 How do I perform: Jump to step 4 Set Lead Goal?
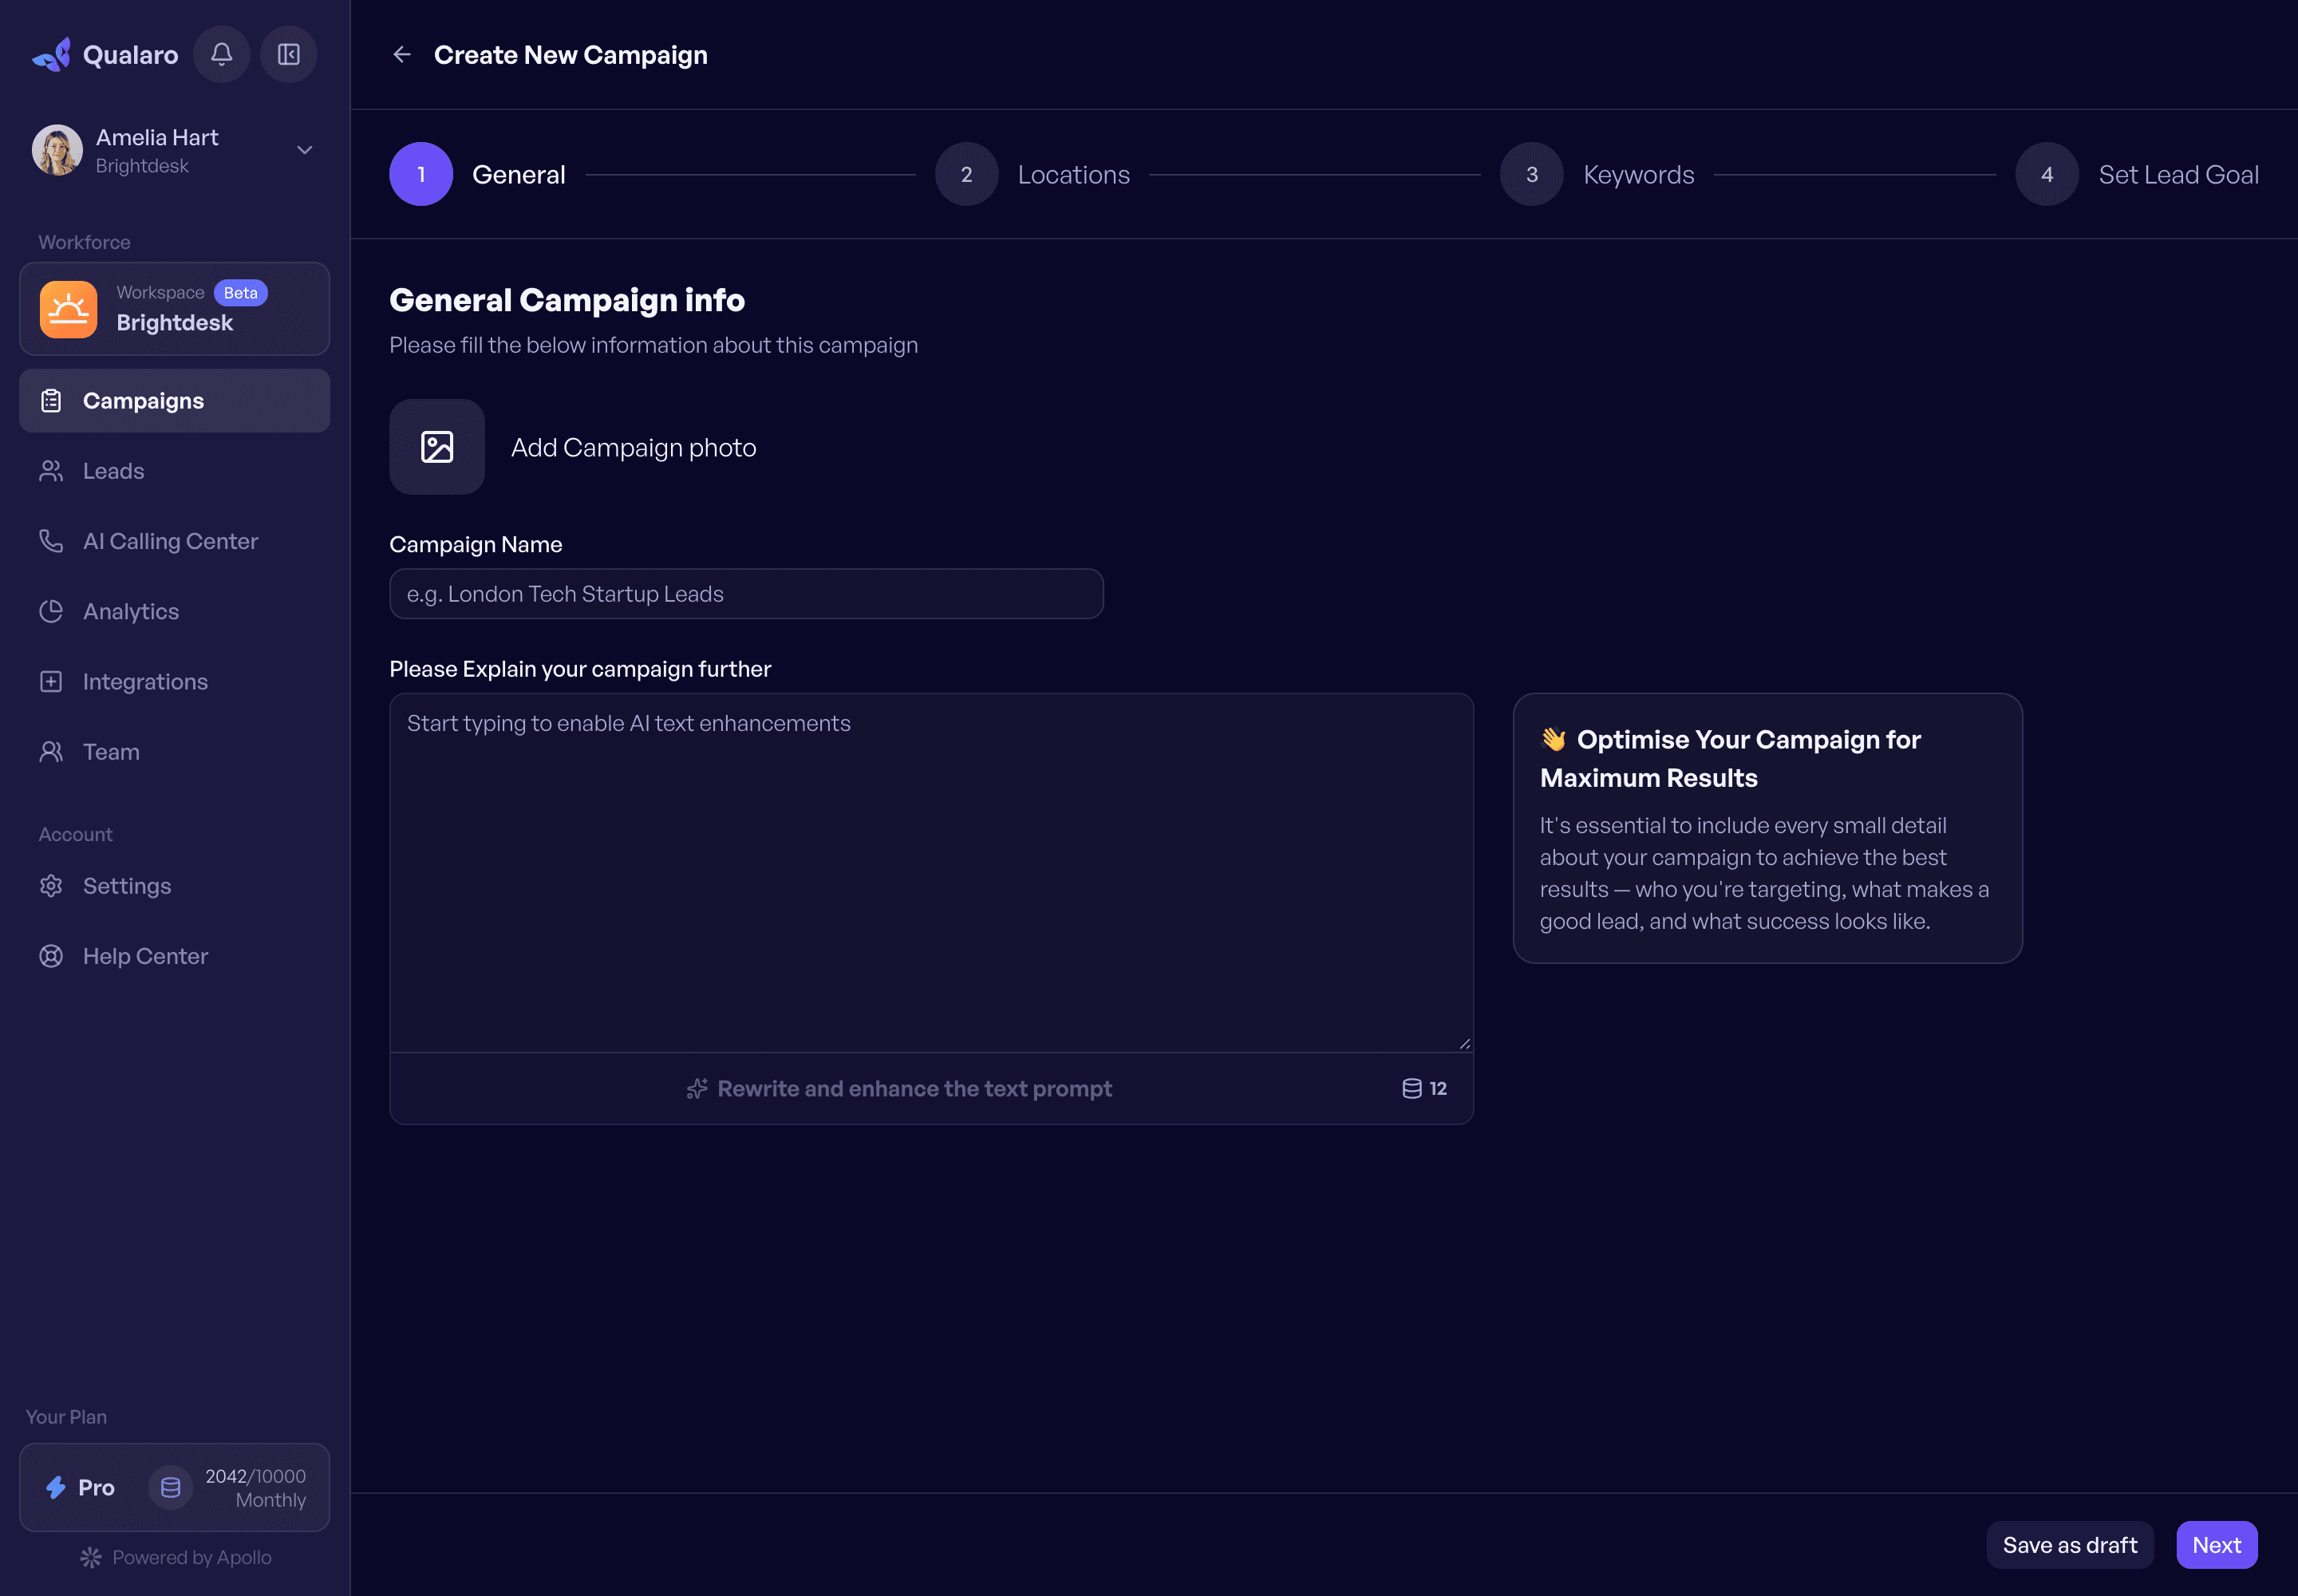tap(2137, 174)
